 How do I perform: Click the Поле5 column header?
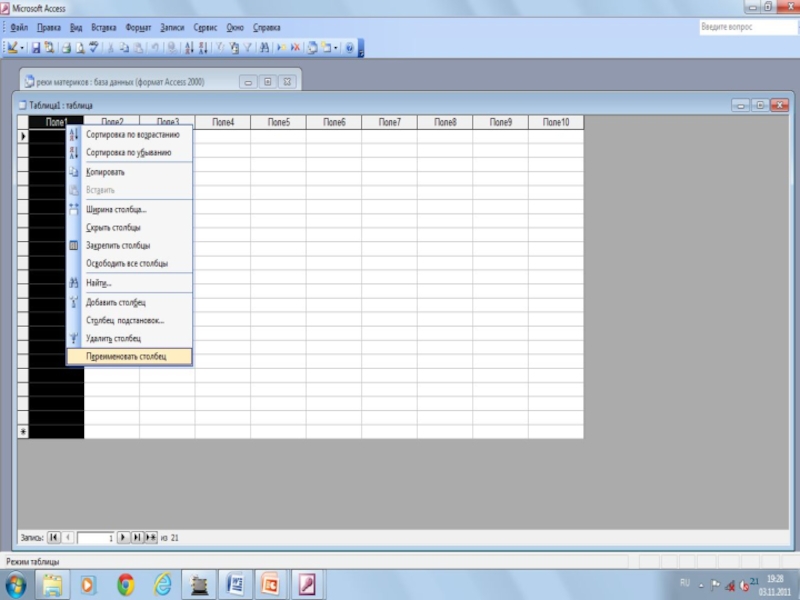(278, 122)
